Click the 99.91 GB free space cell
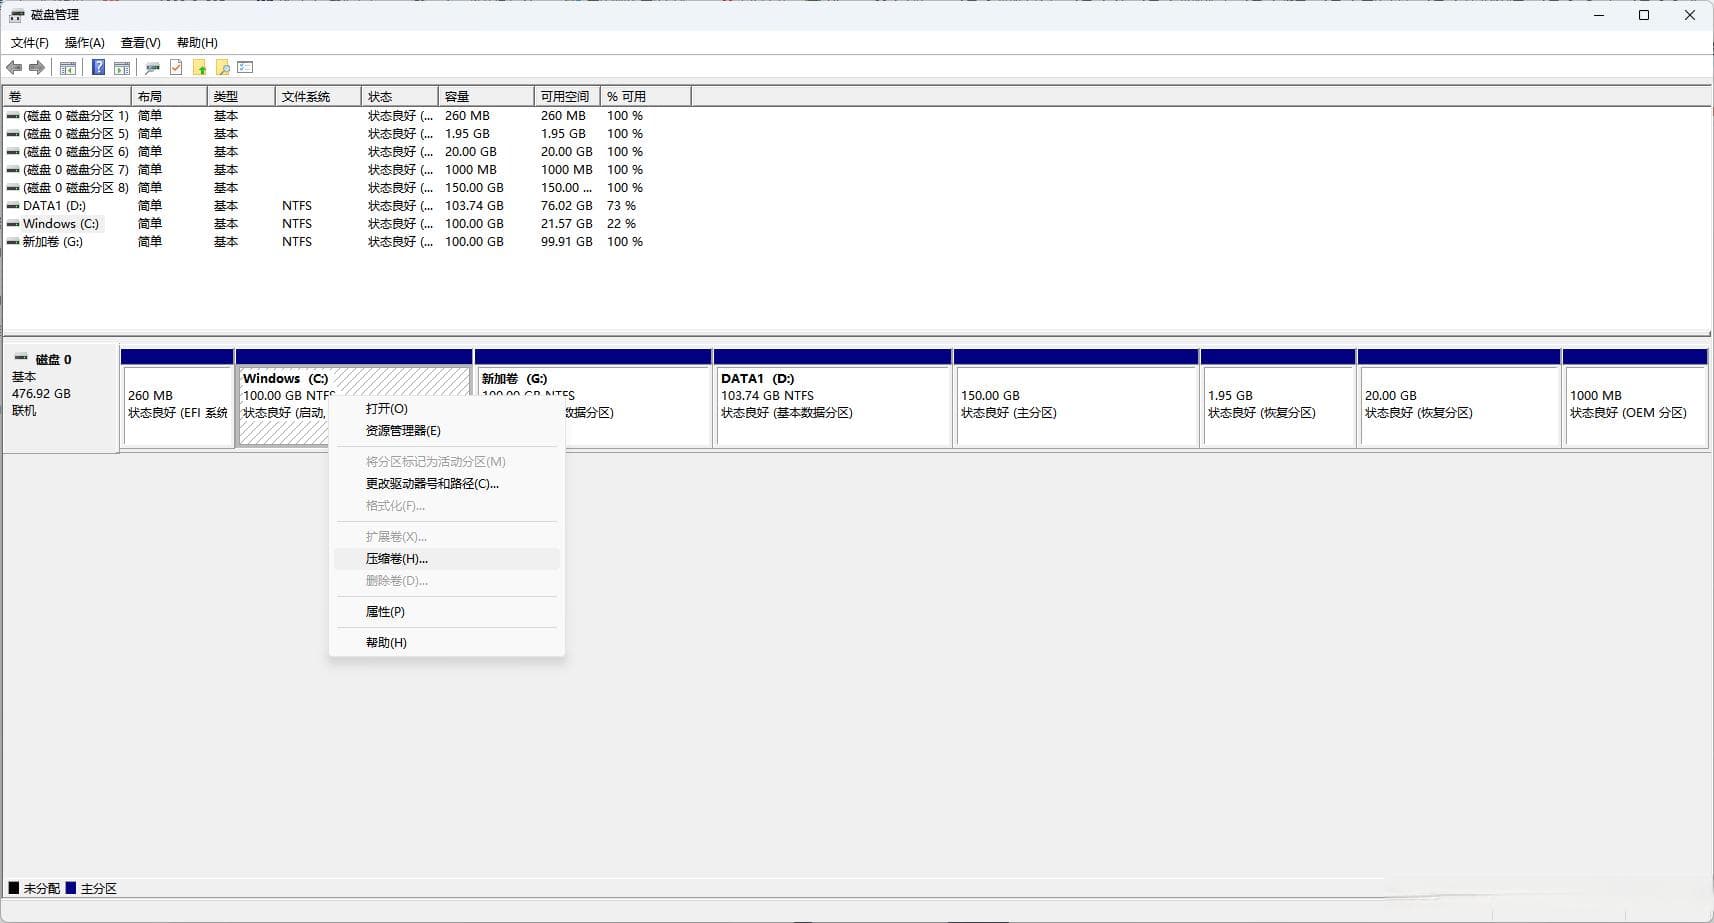1714x923 pixels. click(x=566, y=242)
